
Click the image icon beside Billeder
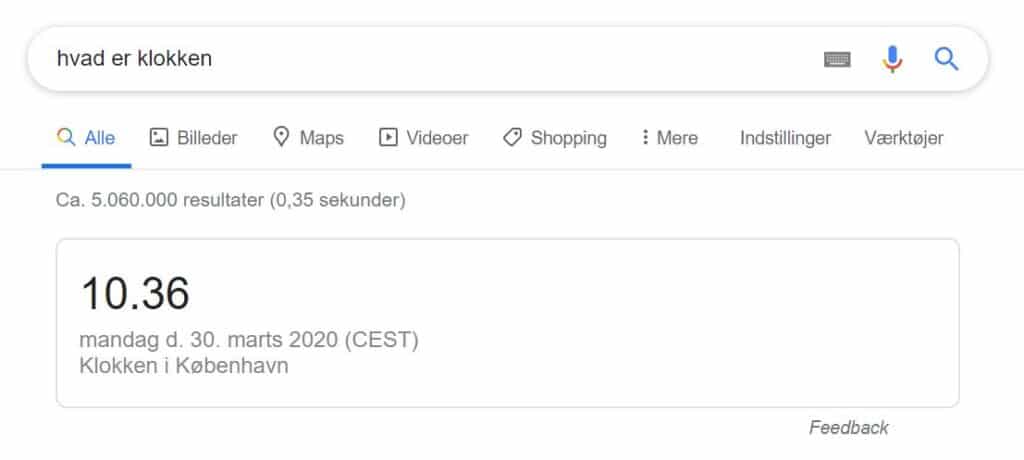[x=159, y=137]
